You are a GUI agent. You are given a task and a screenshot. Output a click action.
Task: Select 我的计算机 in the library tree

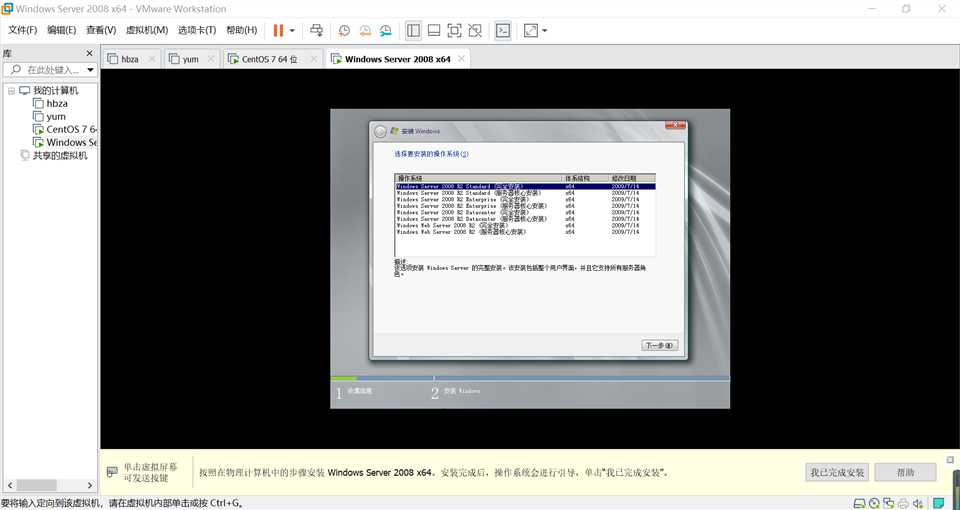[56, 91]
